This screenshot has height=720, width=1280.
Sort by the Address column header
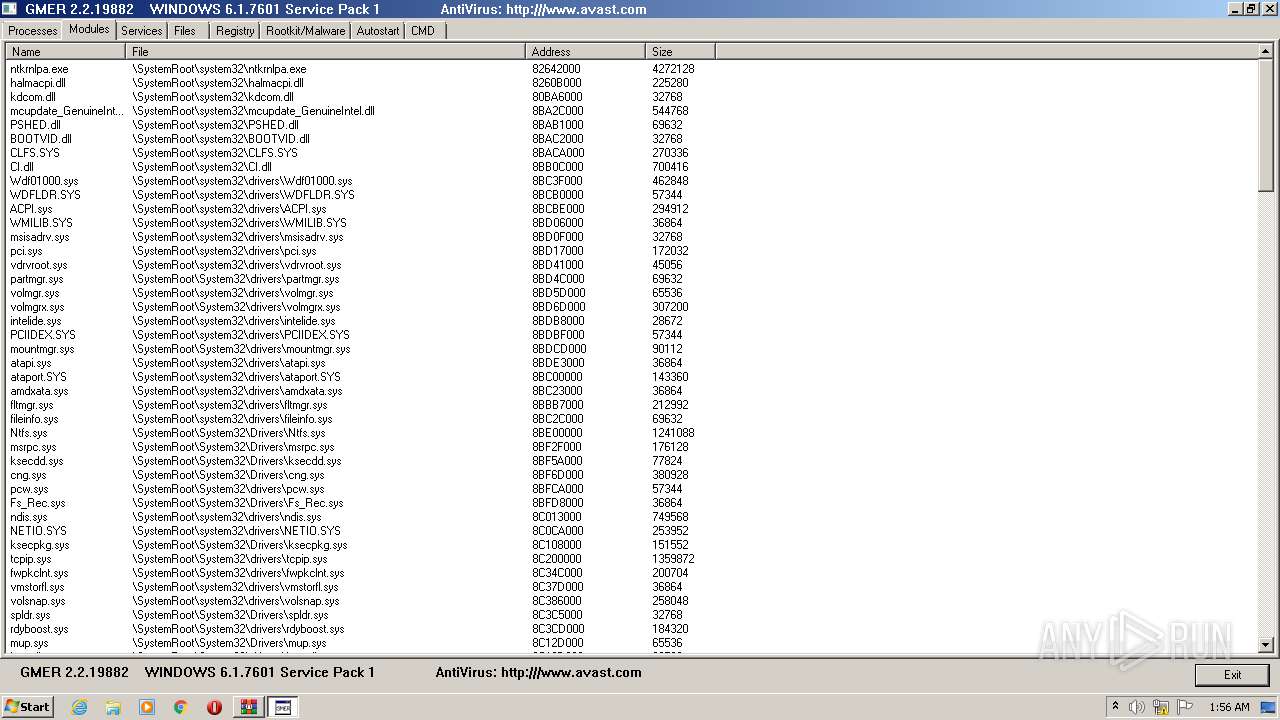(586, 51)
